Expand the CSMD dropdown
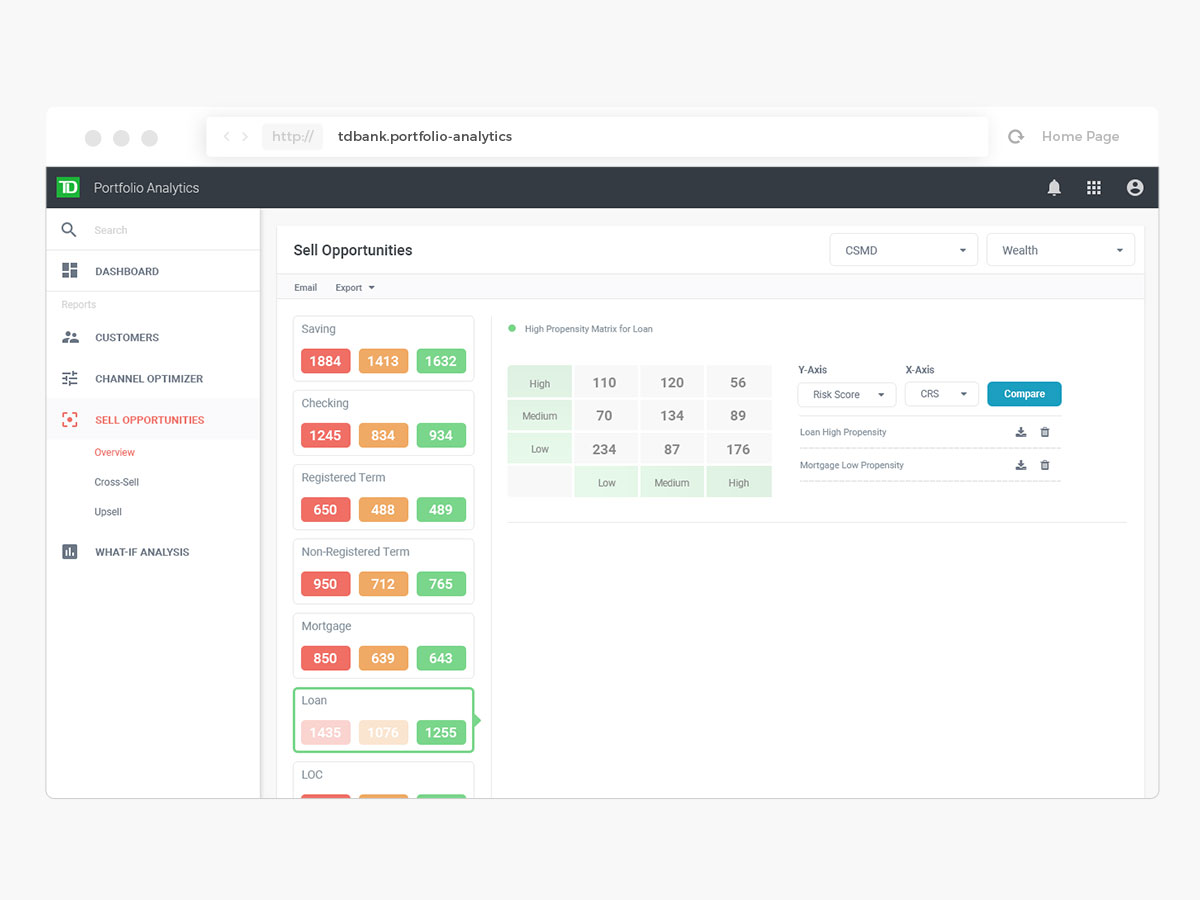The height and width of the screenshot is (900, 1200). 903,250
